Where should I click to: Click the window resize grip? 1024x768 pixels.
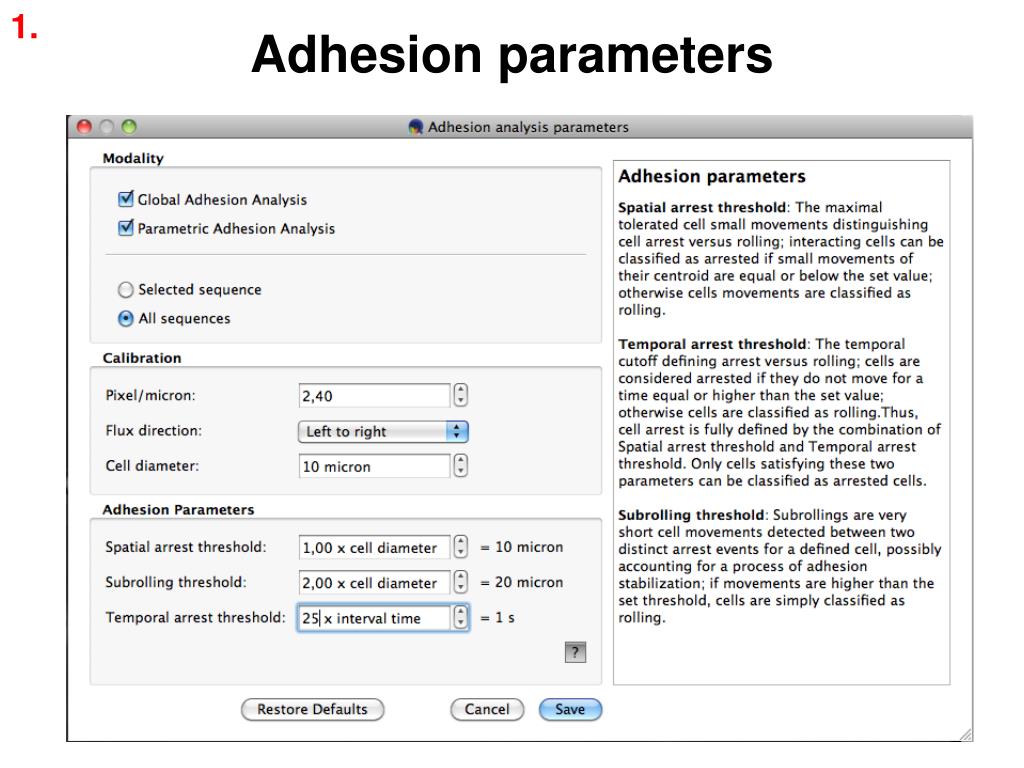tap(965, 734)
